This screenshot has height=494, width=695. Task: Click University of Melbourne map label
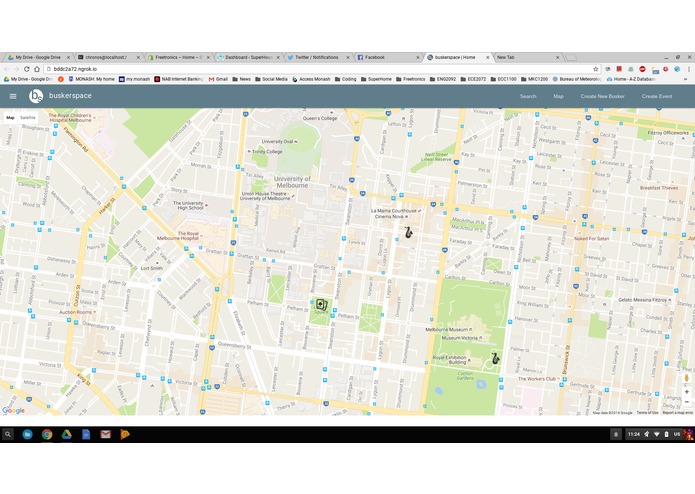pos(292,182)
